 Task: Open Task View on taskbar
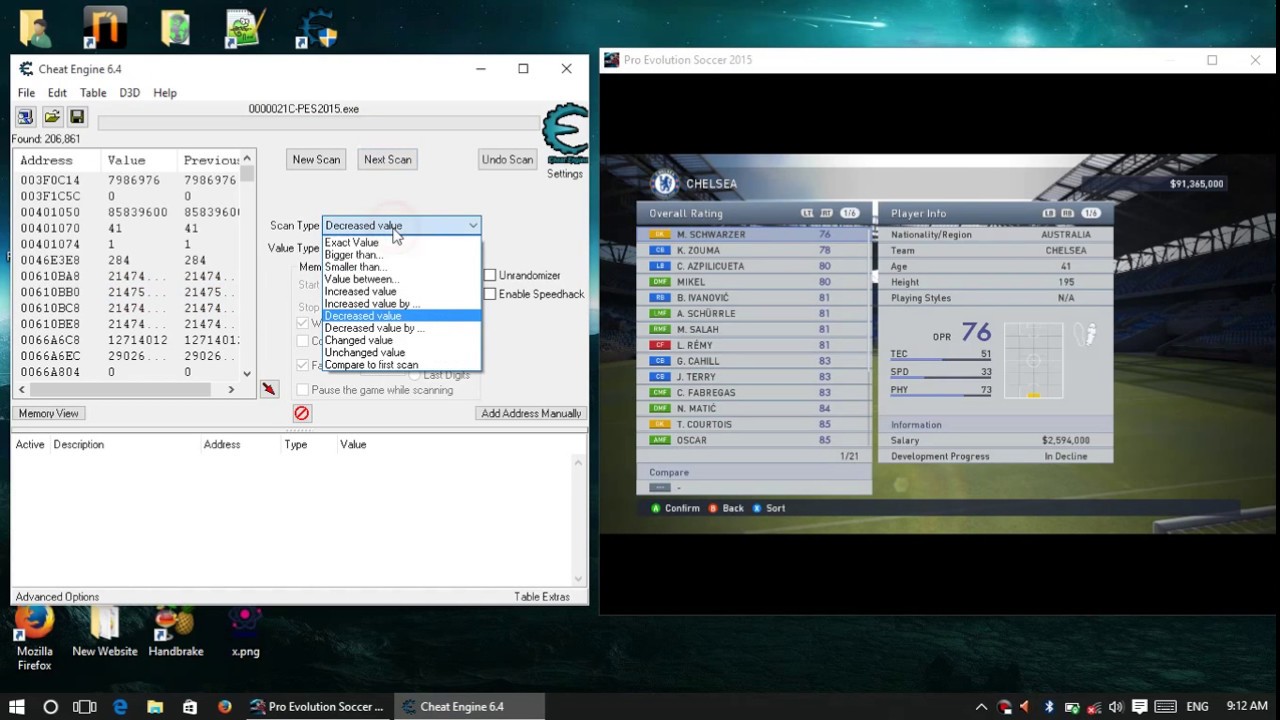(85, 706)
